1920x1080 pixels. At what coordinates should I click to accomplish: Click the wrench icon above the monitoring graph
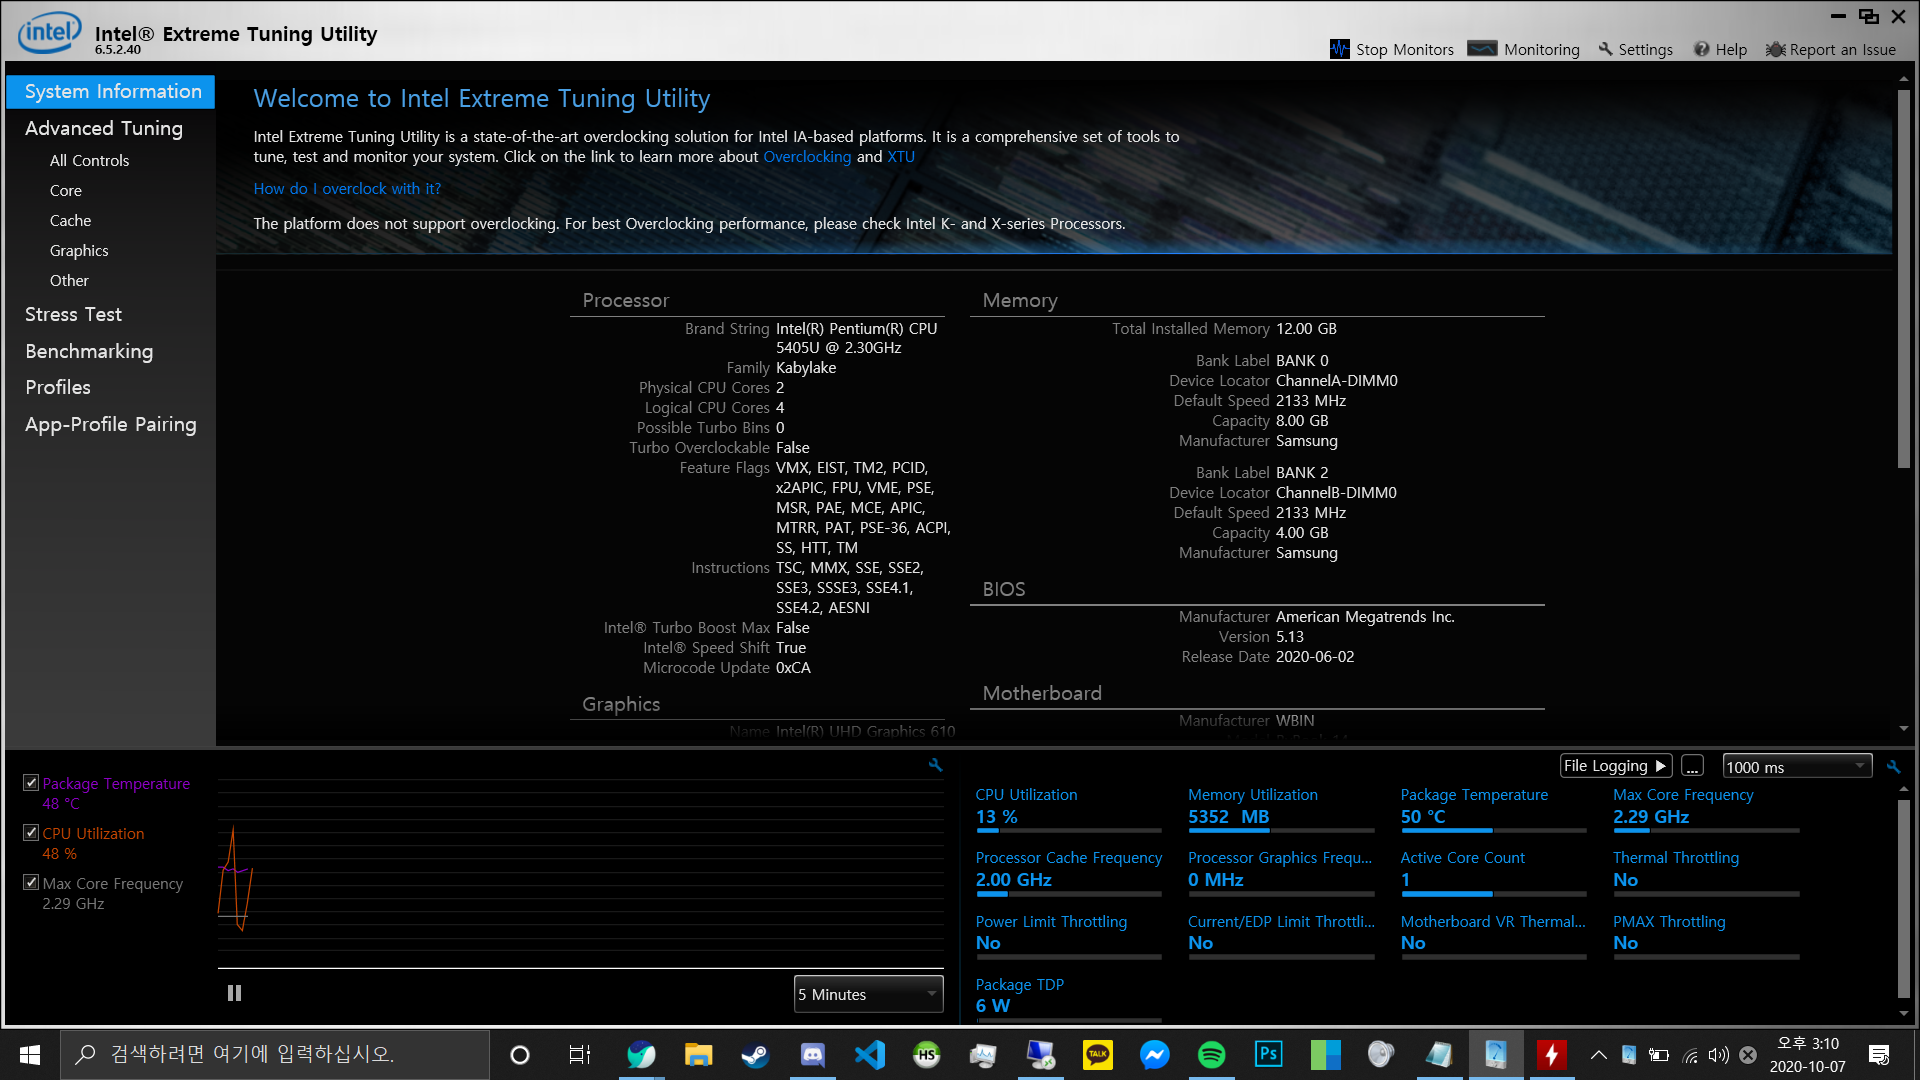[x=935, y=765]
